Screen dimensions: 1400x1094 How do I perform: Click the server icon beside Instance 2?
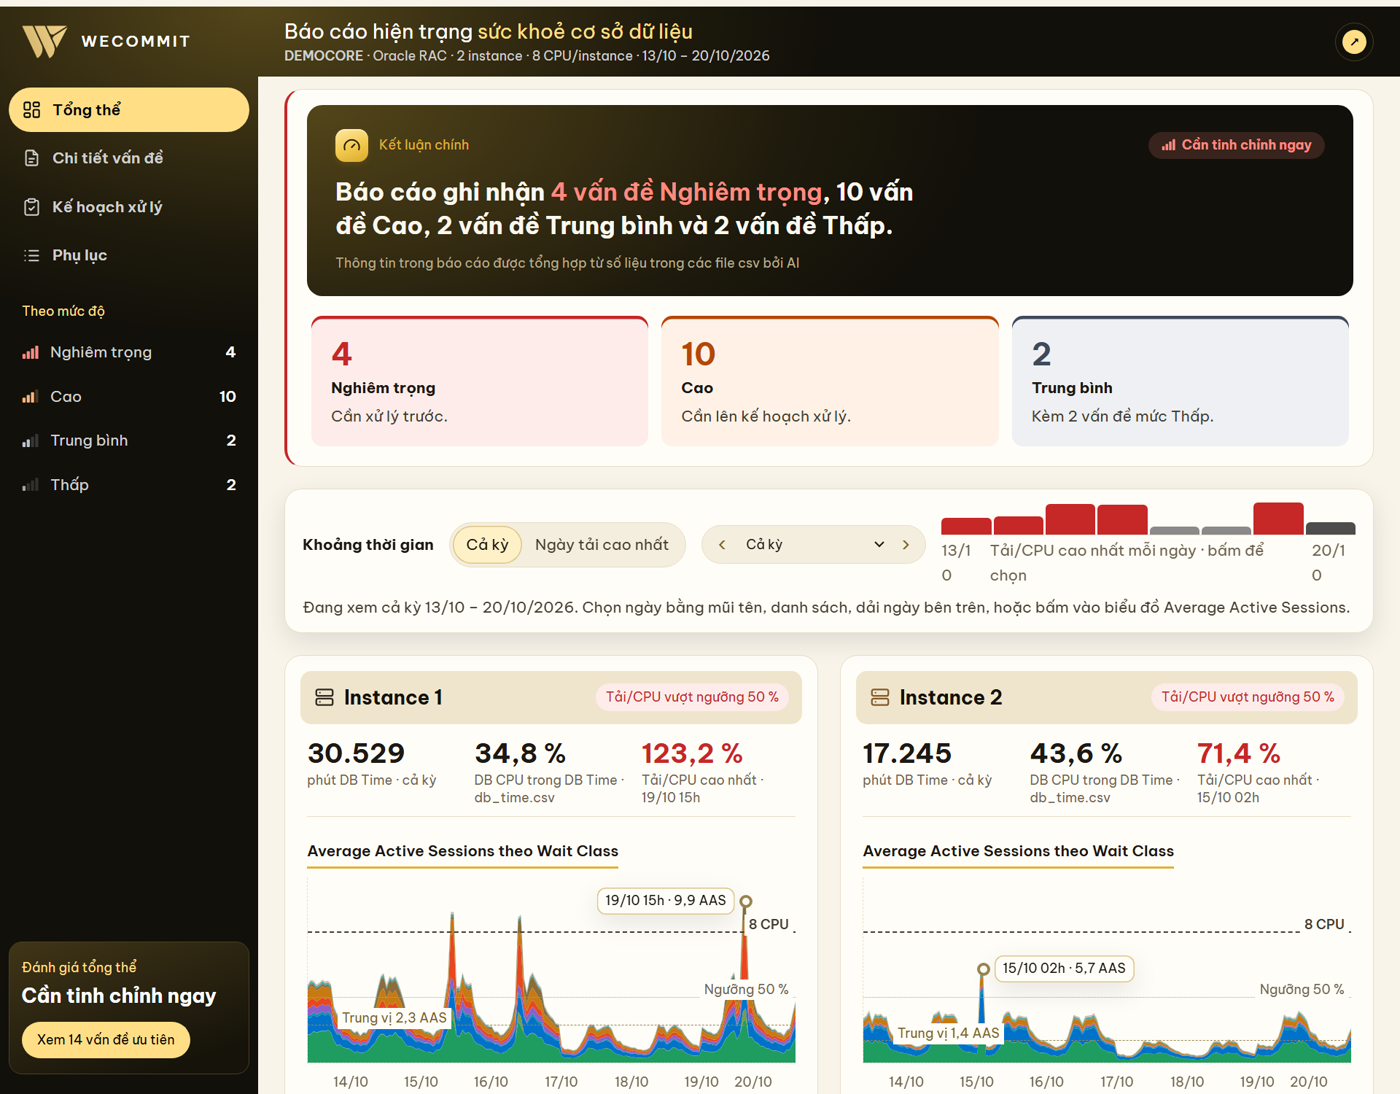point(880,697)
